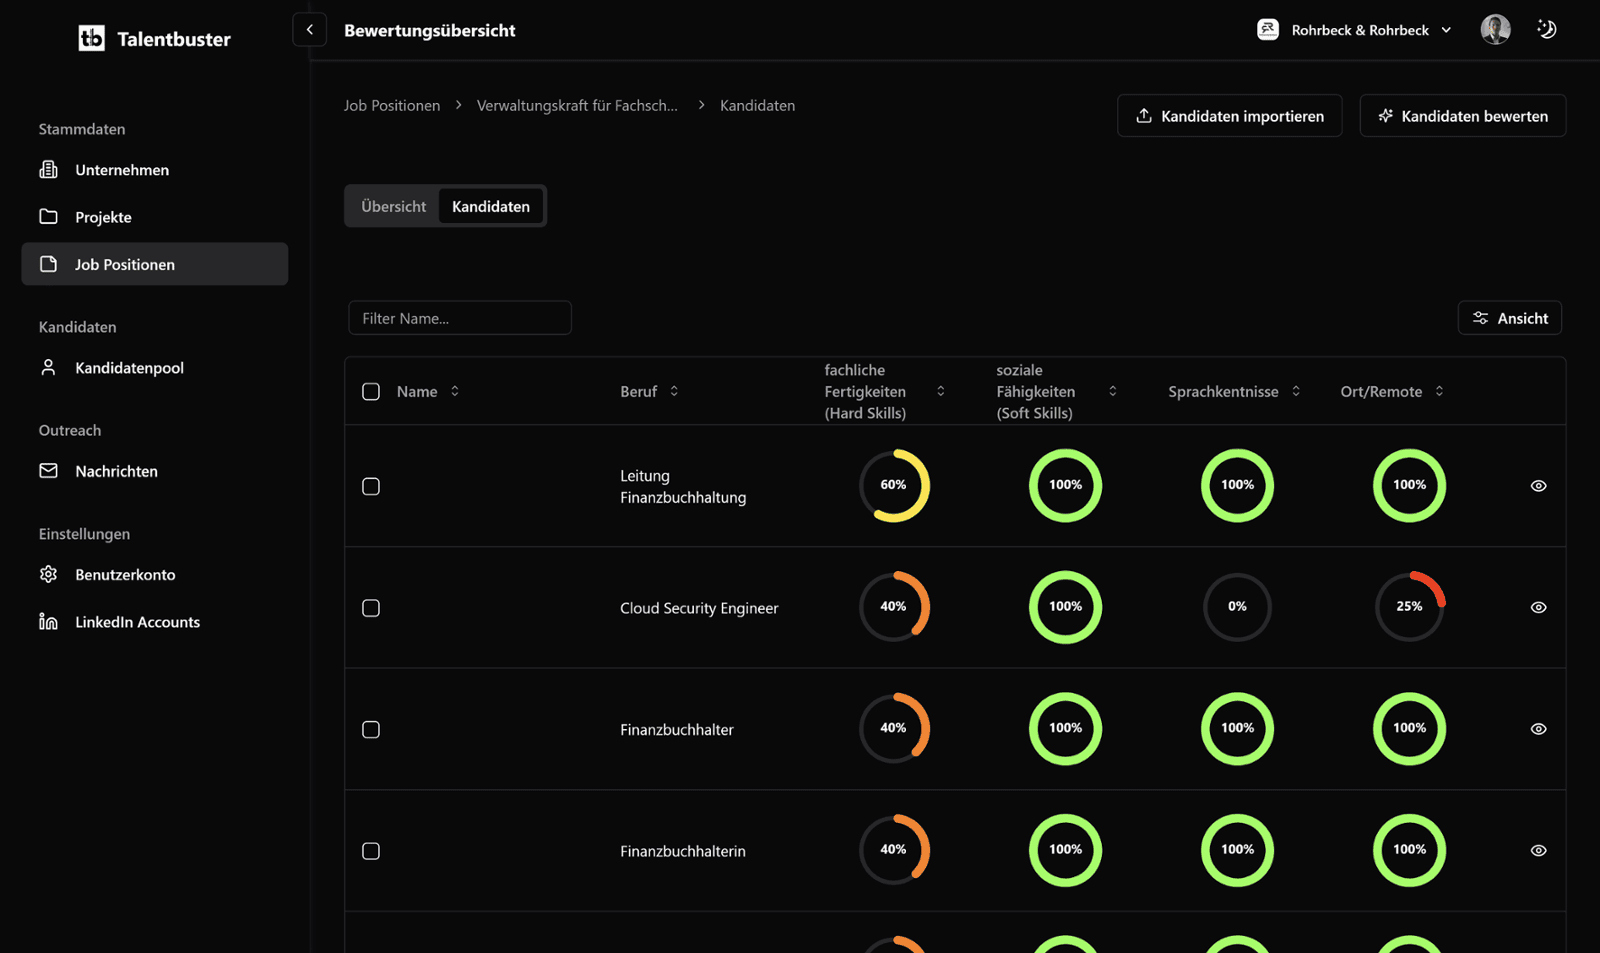Image resolution: width=1600 pixels, height=953 pixels.
Task: Click the Benutzerkonto gear icon
Action: tap(48, 574)
